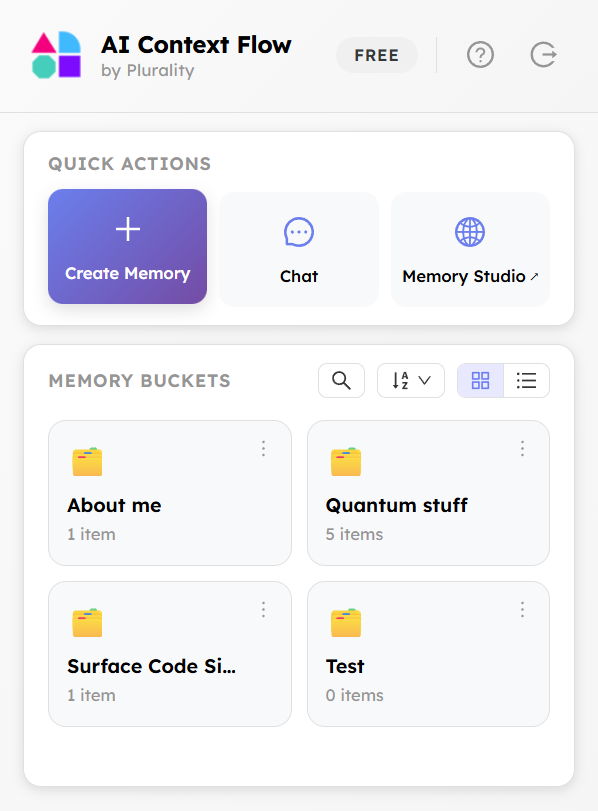Click the Create Memory button
This screenshot has height=811, width=598.
(x=127, y=247)
